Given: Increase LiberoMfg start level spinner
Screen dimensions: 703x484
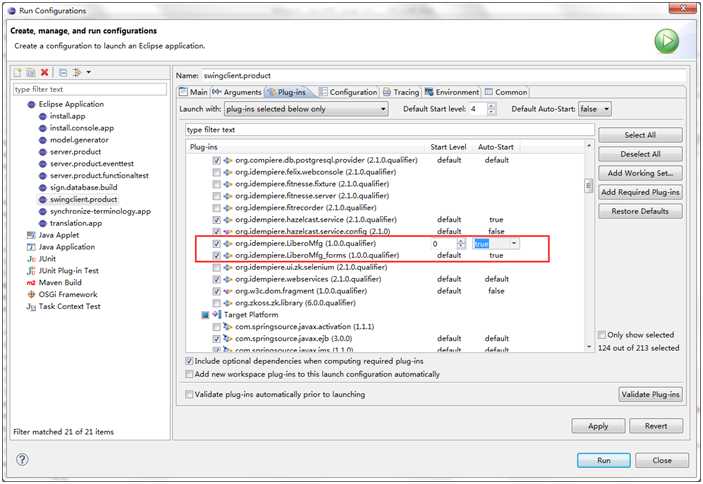Looking at the screenshot, I should [x=461, y=241].
